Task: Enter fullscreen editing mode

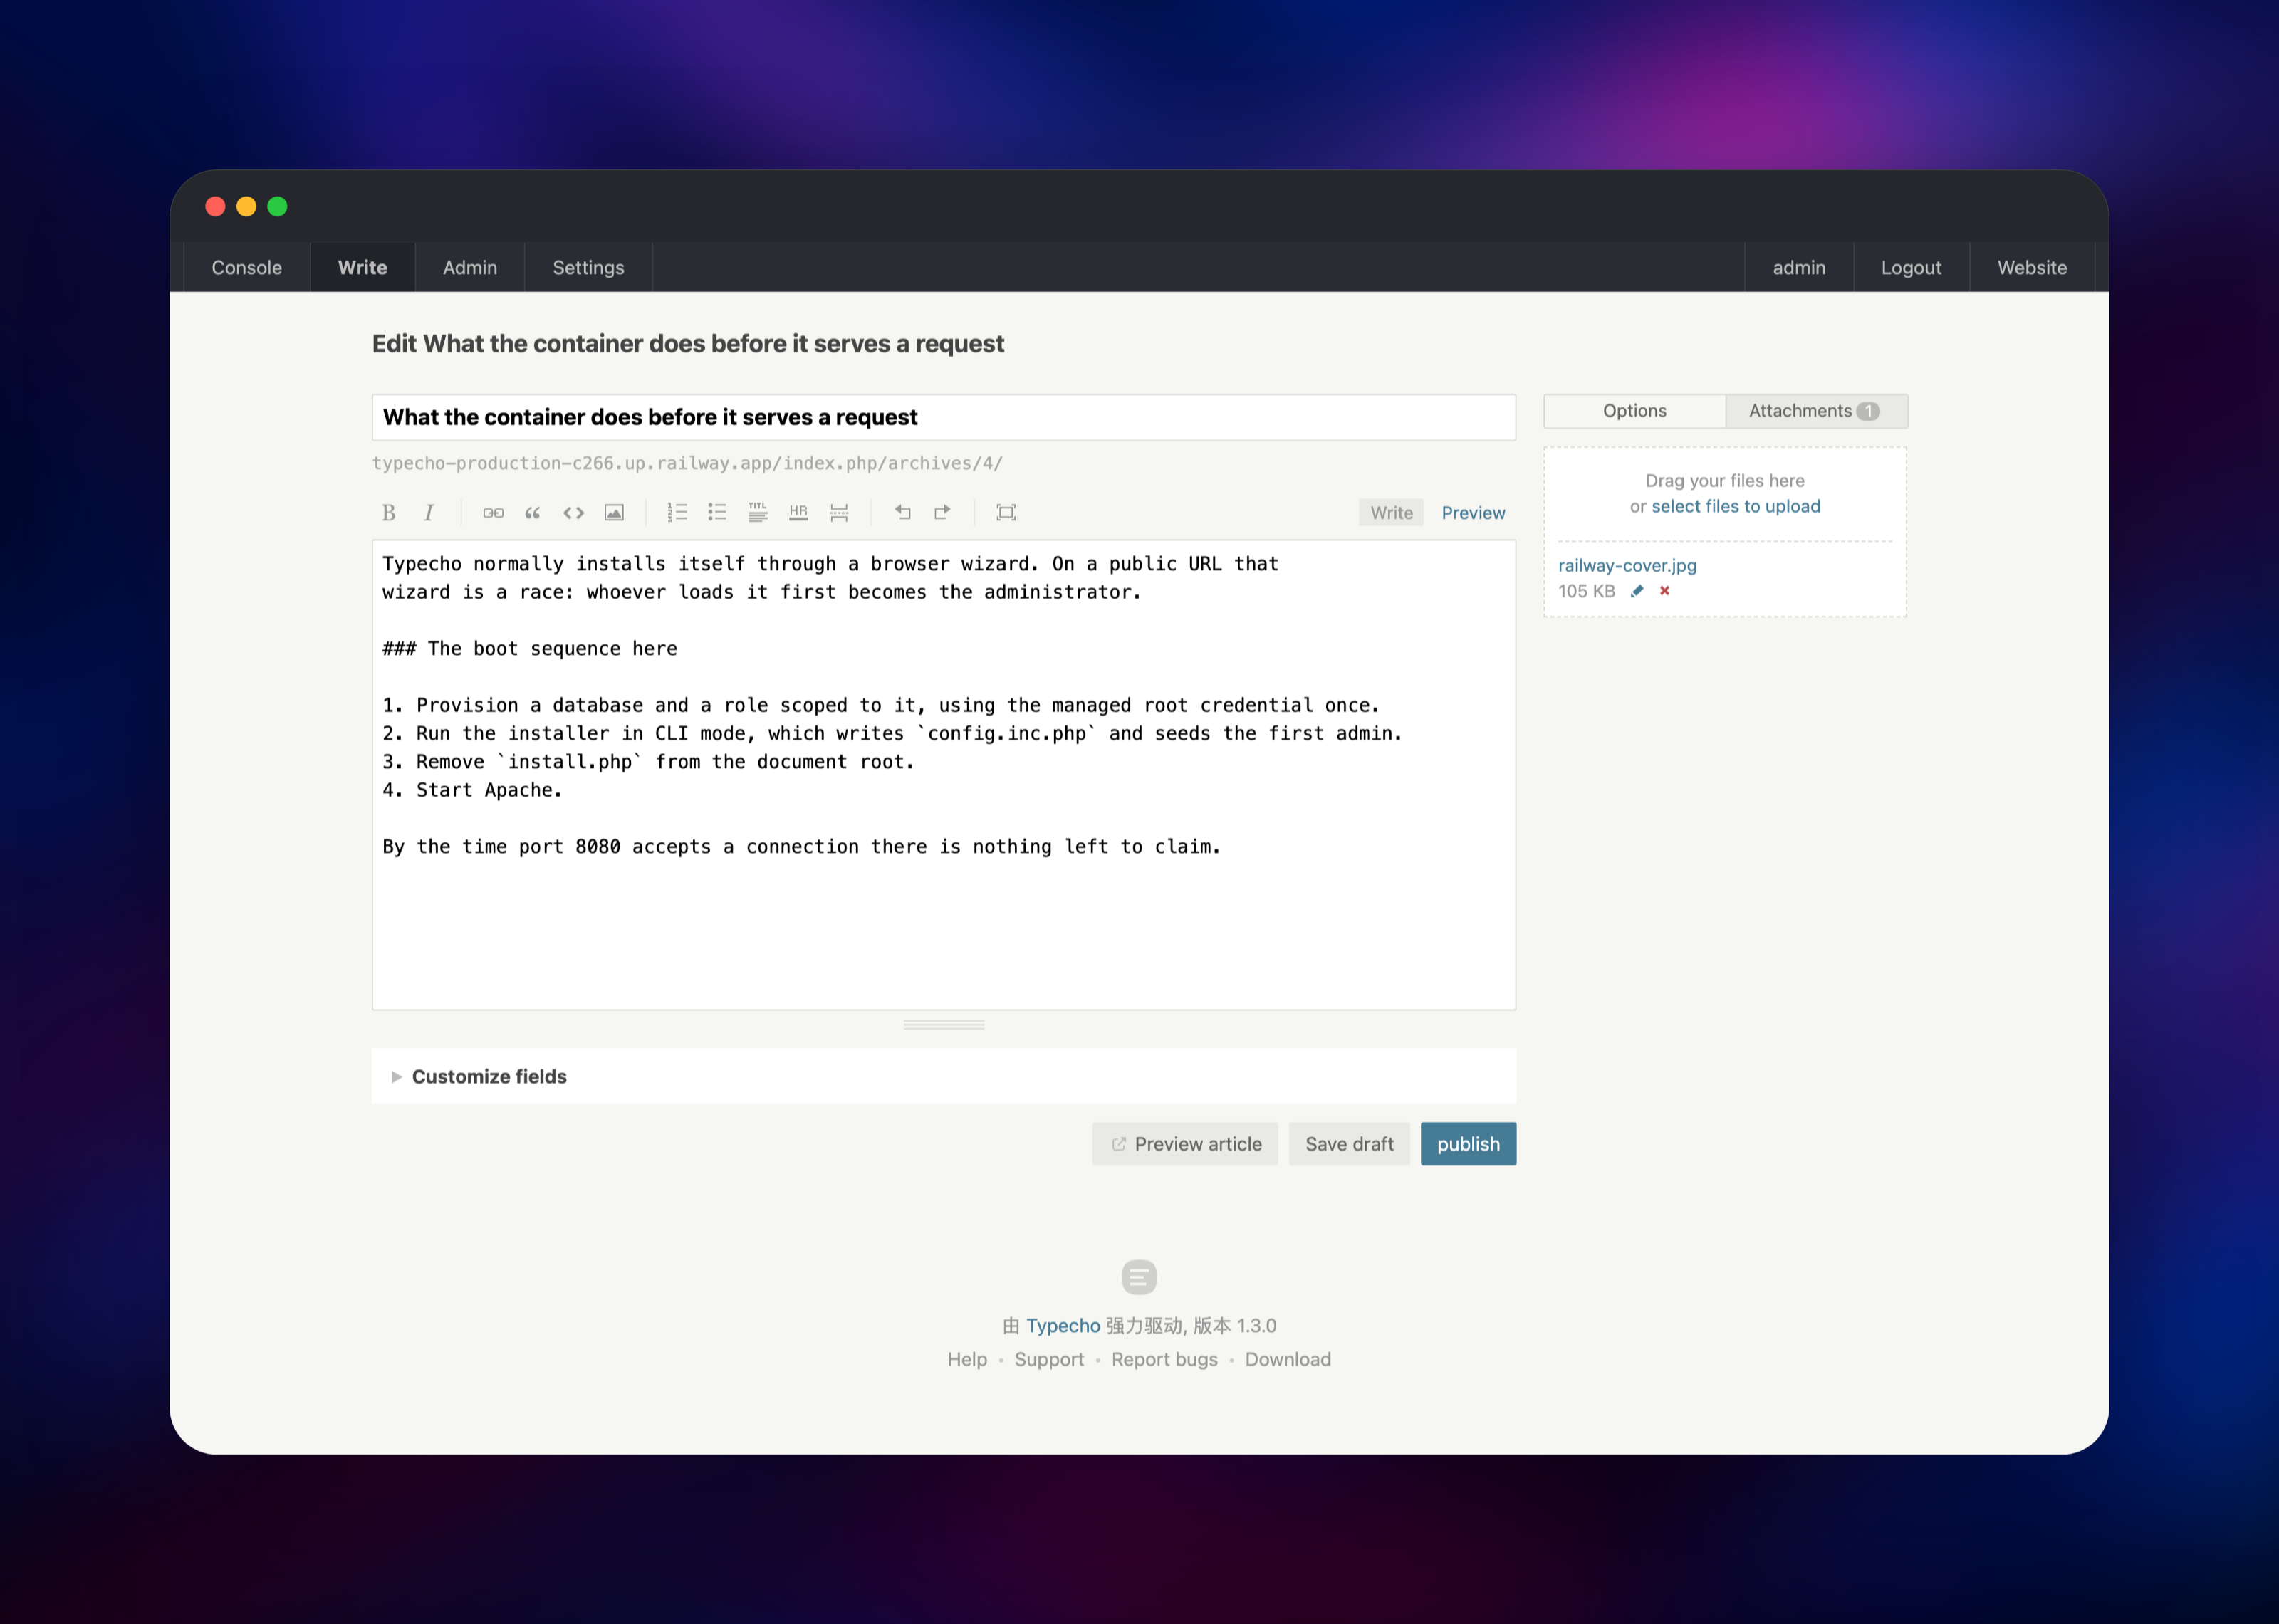Action: point(1006,512)
